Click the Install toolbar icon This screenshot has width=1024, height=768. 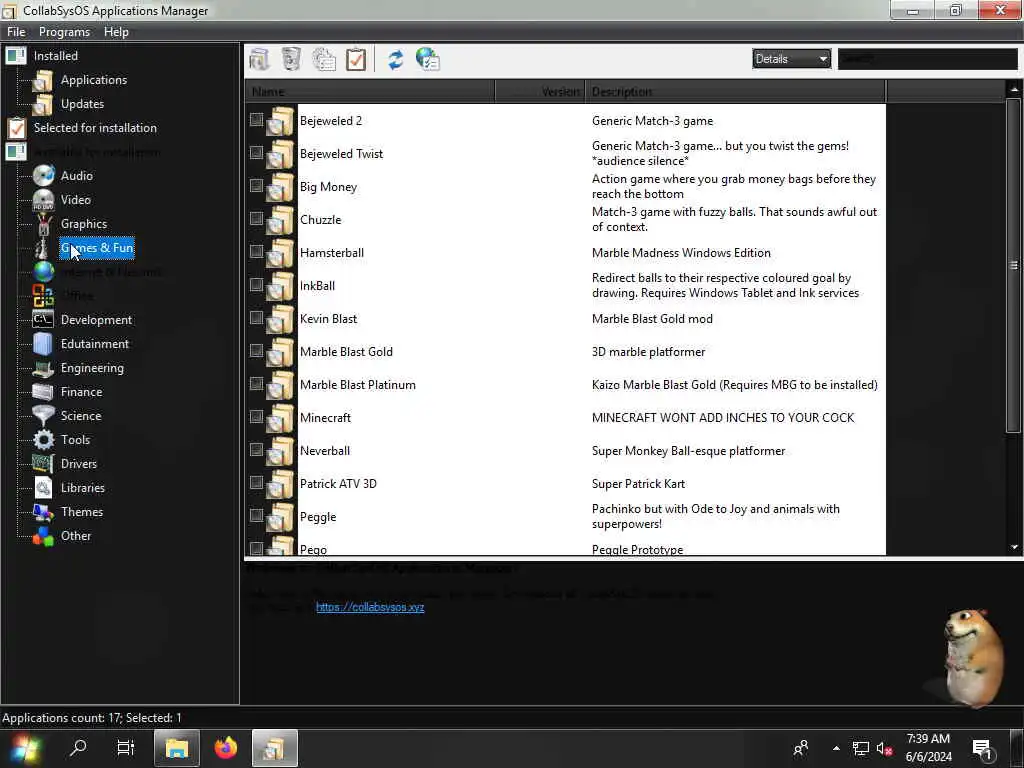[259, 59]
